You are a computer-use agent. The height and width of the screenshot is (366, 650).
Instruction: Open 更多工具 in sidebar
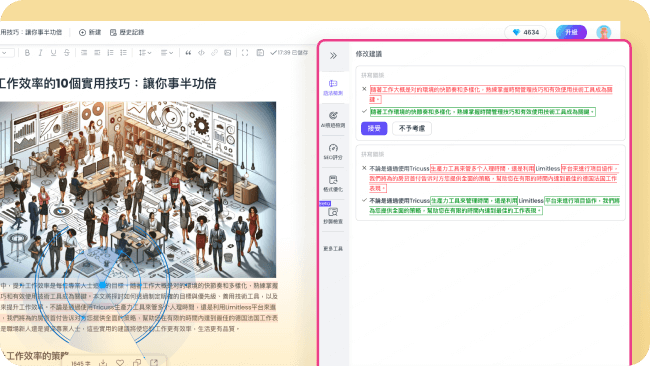[x=333, y=249]
